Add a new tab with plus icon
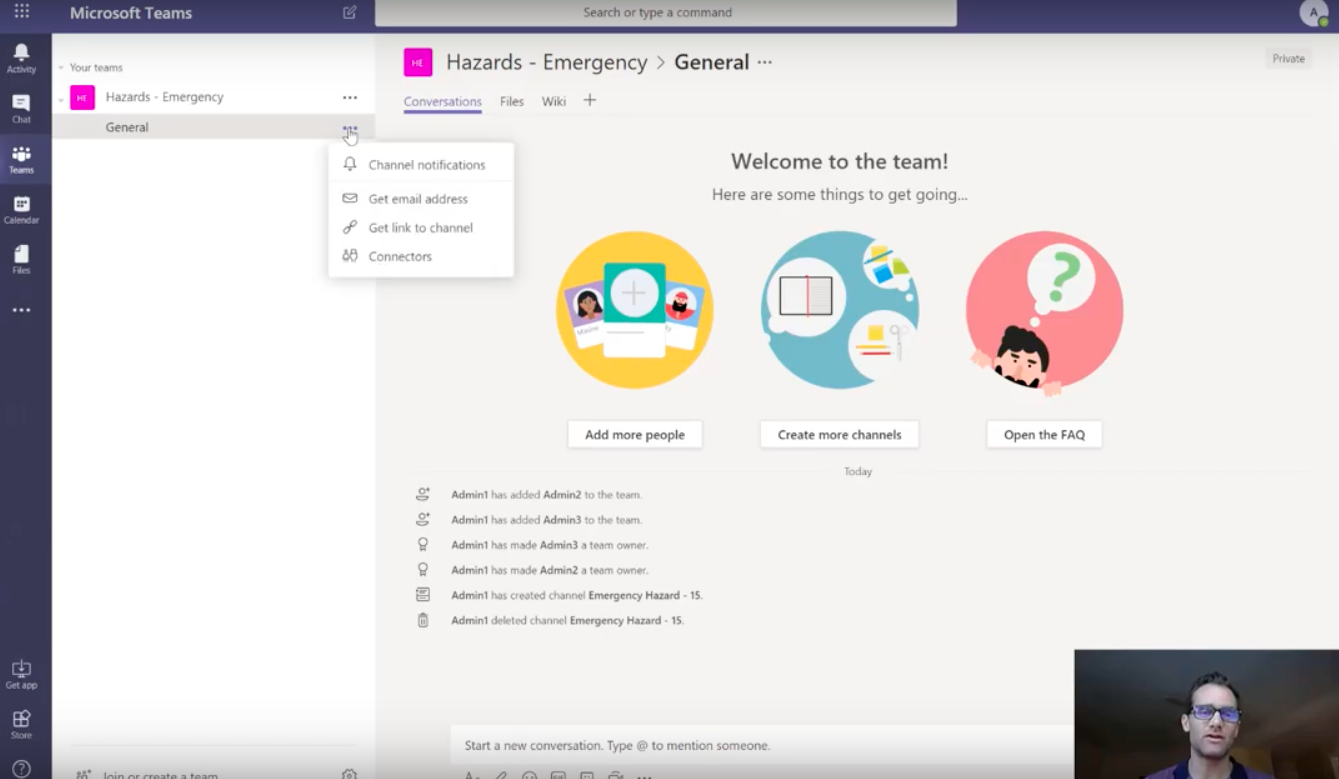Viewport: 1339px width, 779px height. point(590,100)
